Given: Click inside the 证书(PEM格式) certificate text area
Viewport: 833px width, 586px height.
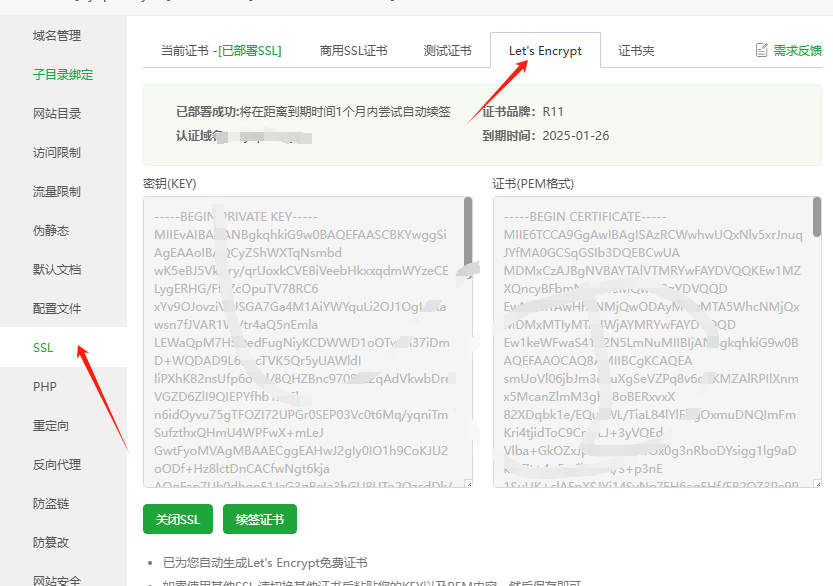Looking at the screenshot, I should click(x=650, y=340).
